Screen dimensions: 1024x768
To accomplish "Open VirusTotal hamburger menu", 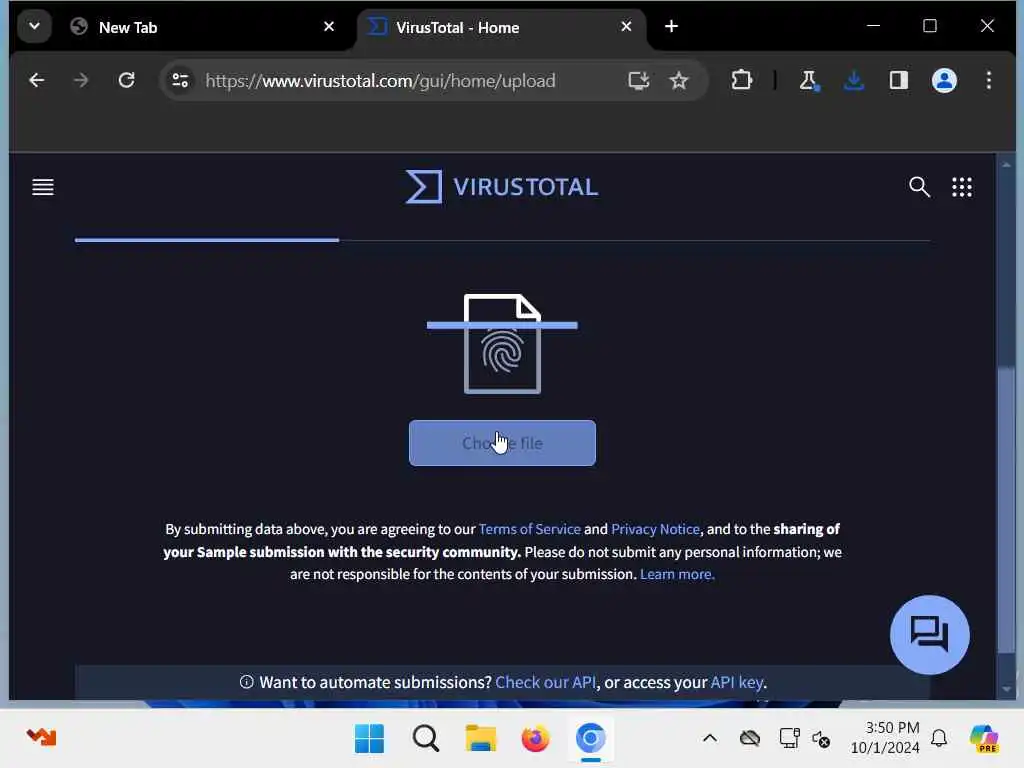I will coord(43,187).
